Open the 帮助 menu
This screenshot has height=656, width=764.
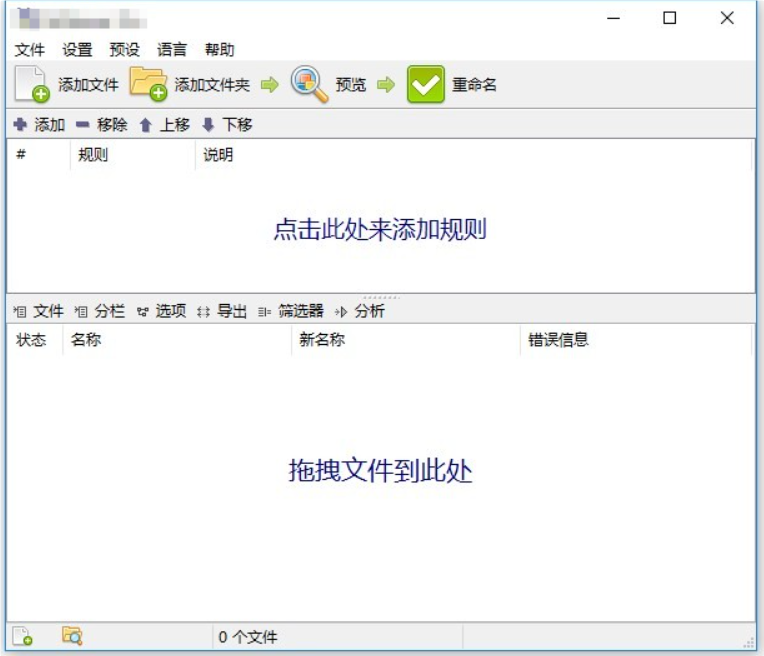point(219,50)
